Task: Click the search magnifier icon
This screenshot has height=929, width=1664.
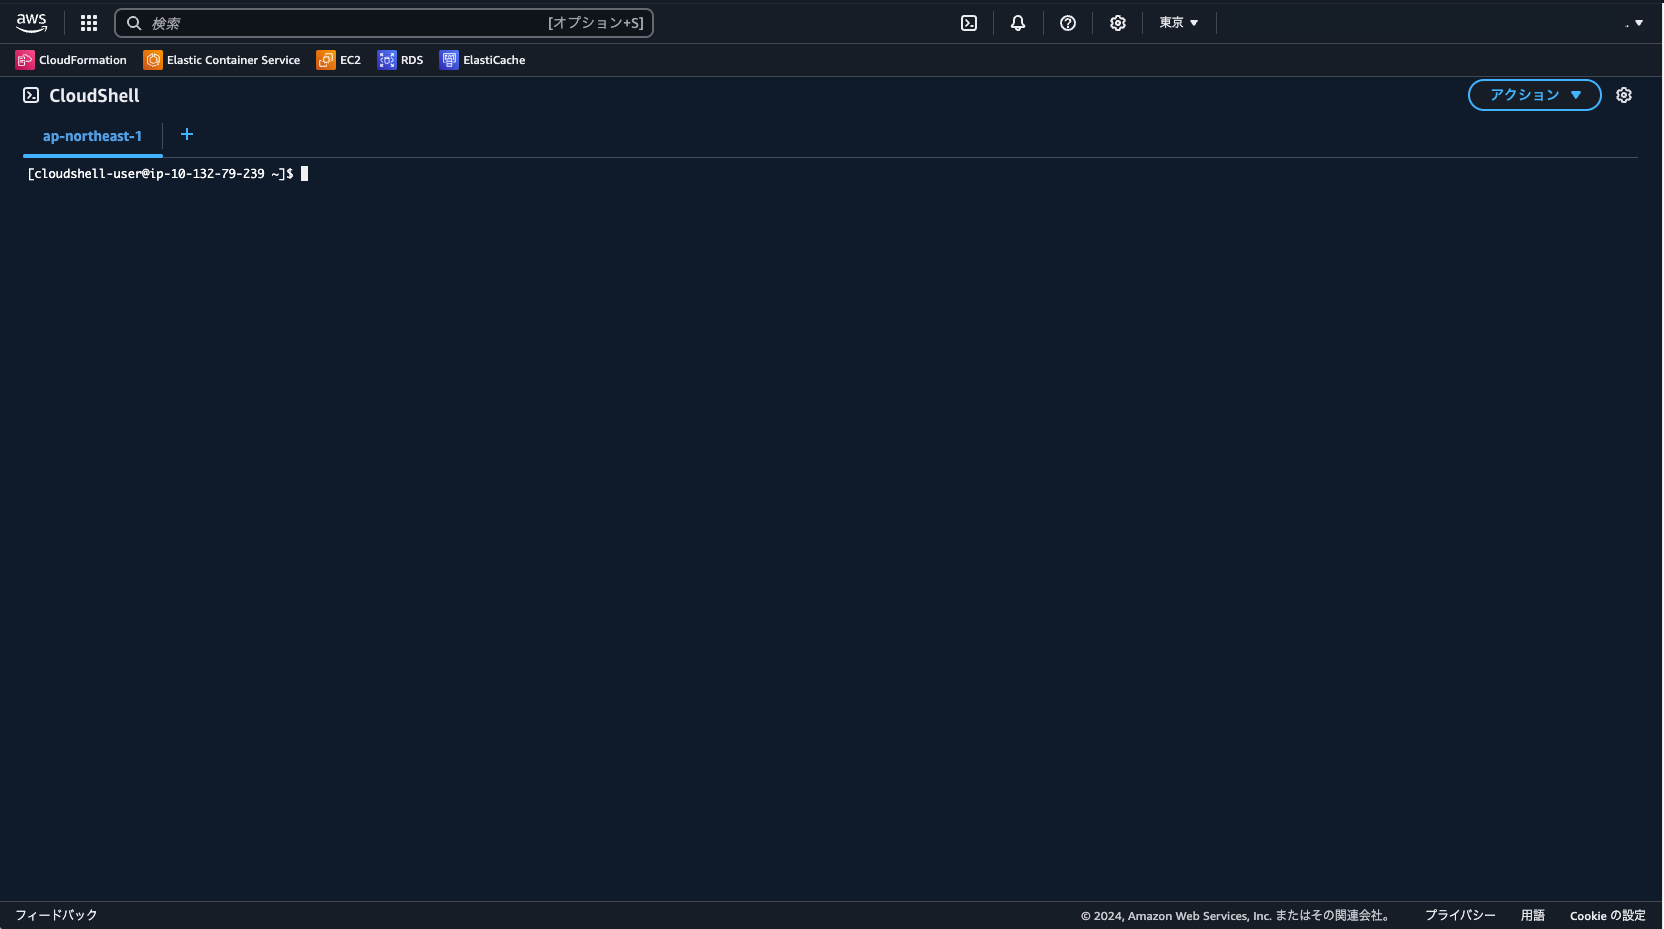Action: click(134, 23)
